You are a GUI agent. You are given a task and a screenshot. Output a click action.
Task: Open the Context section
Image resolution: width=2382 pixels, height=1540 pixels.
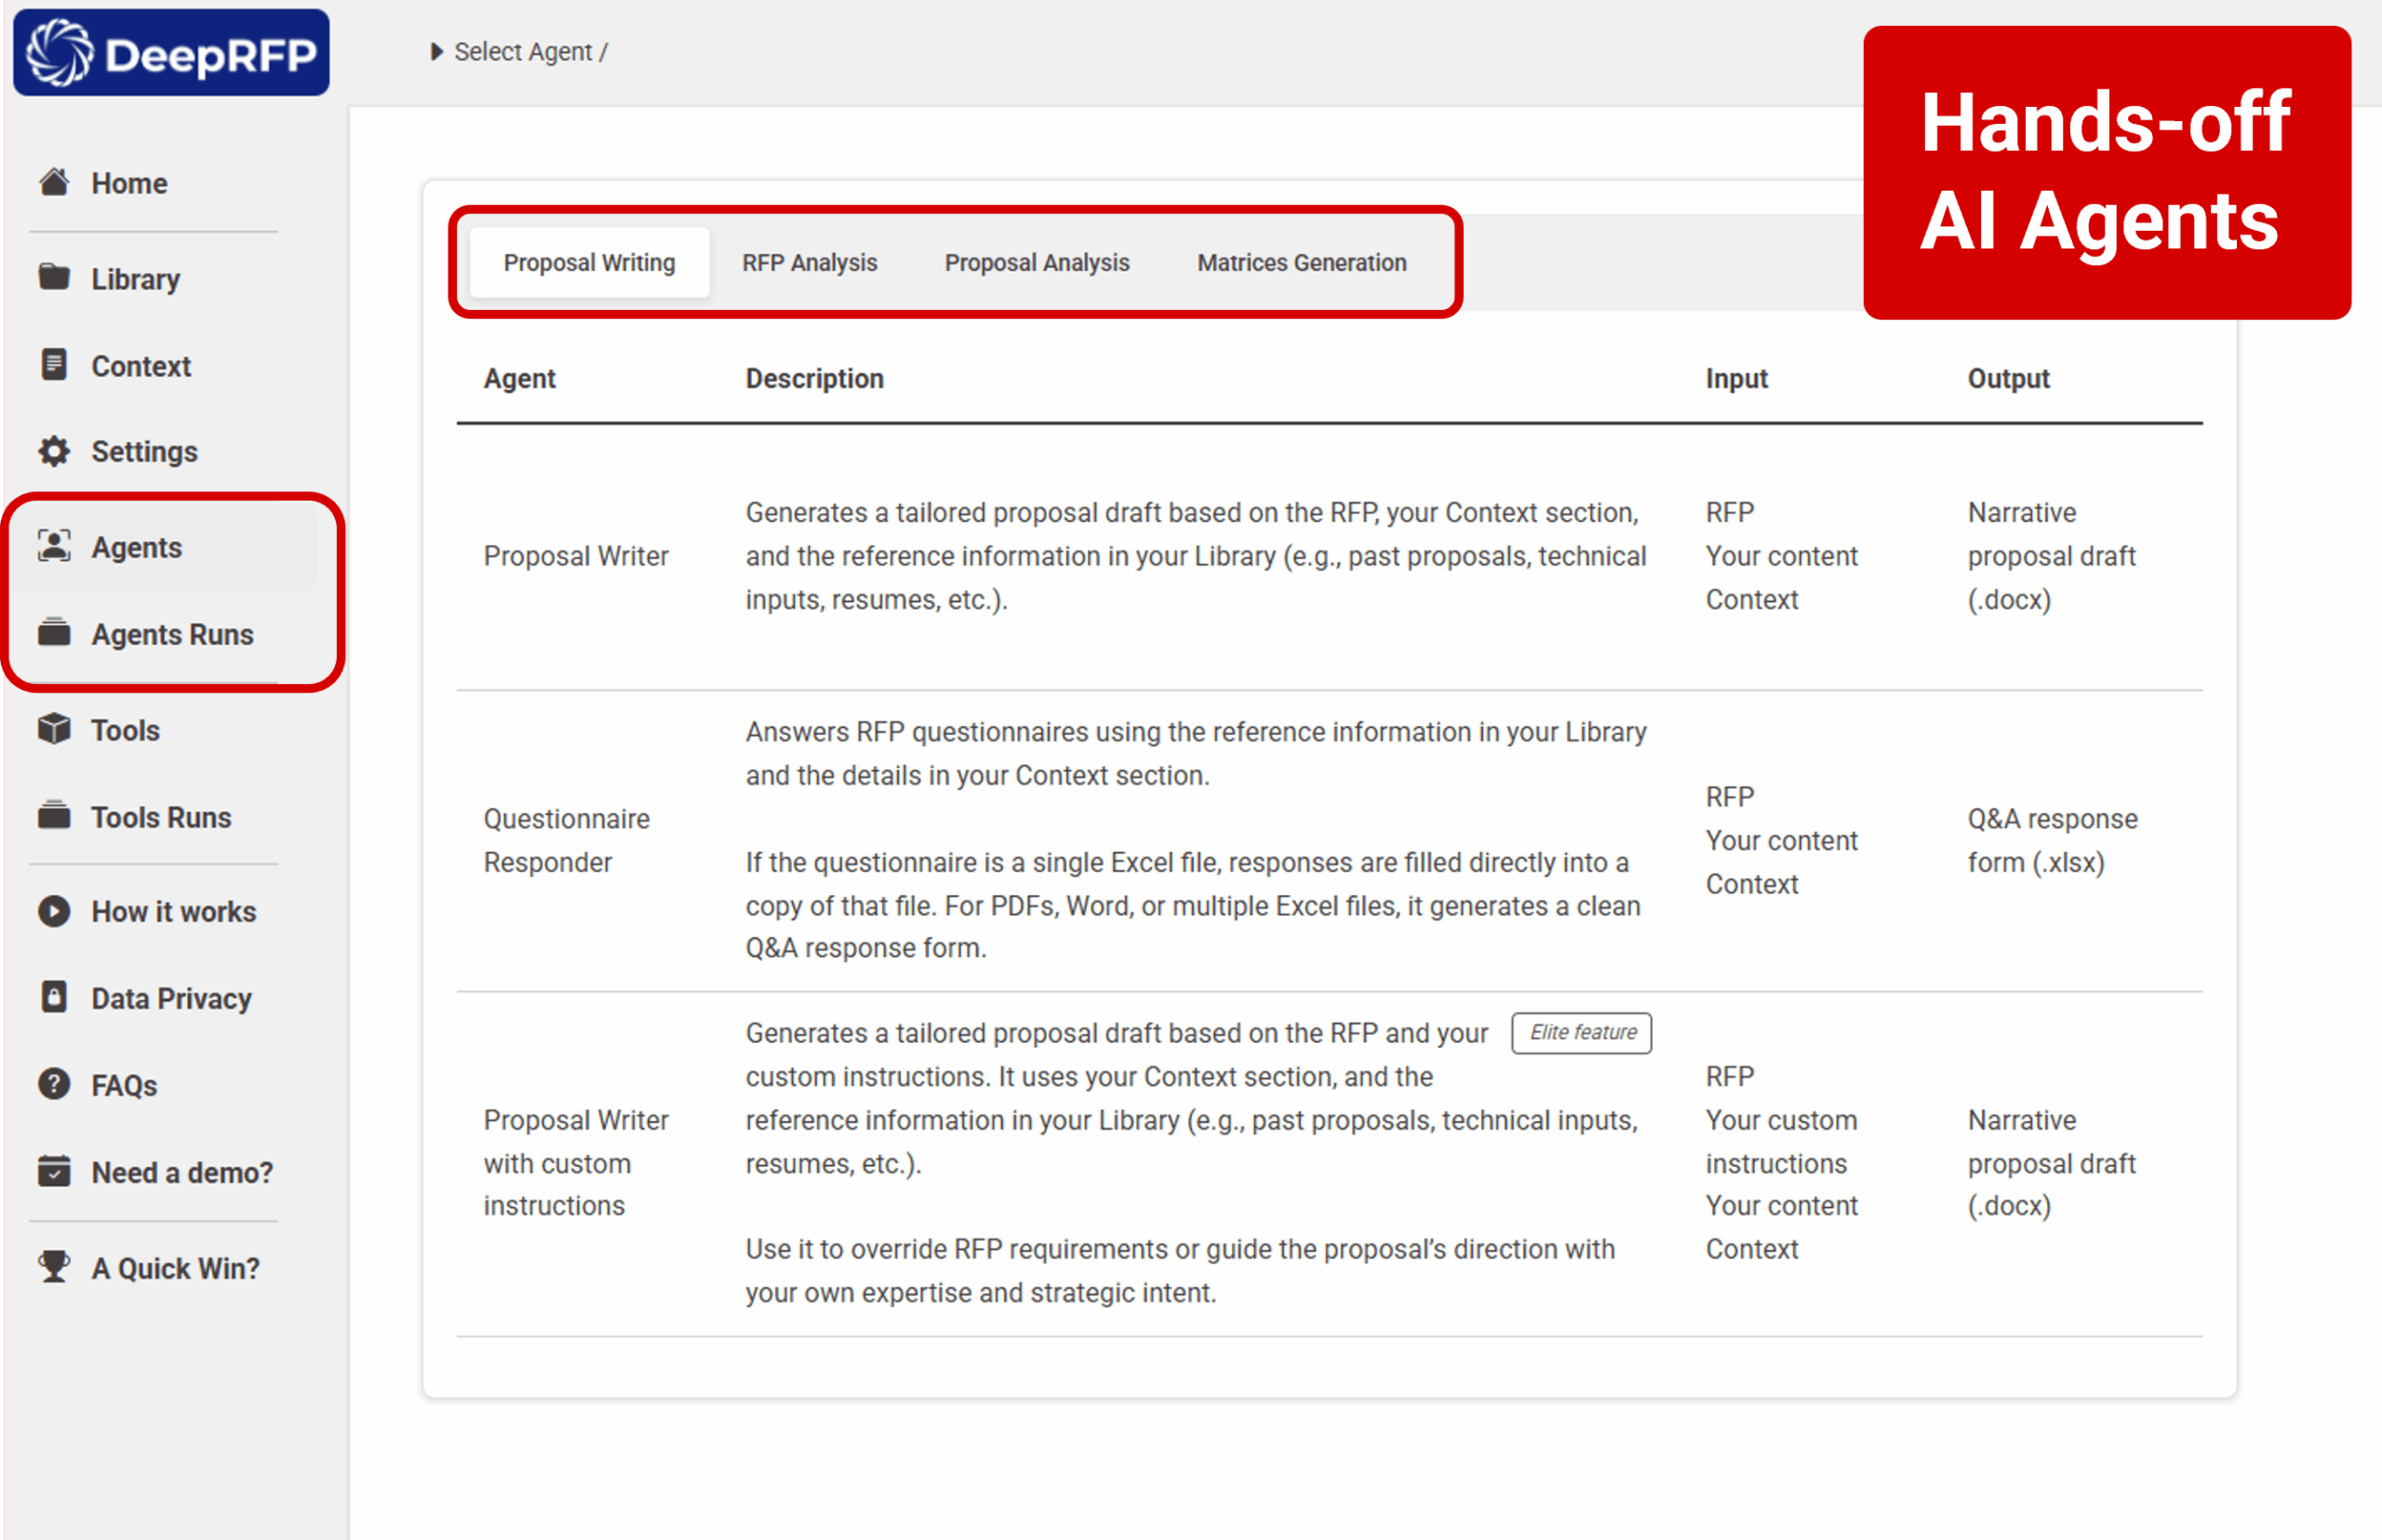(x=141, y=366)
